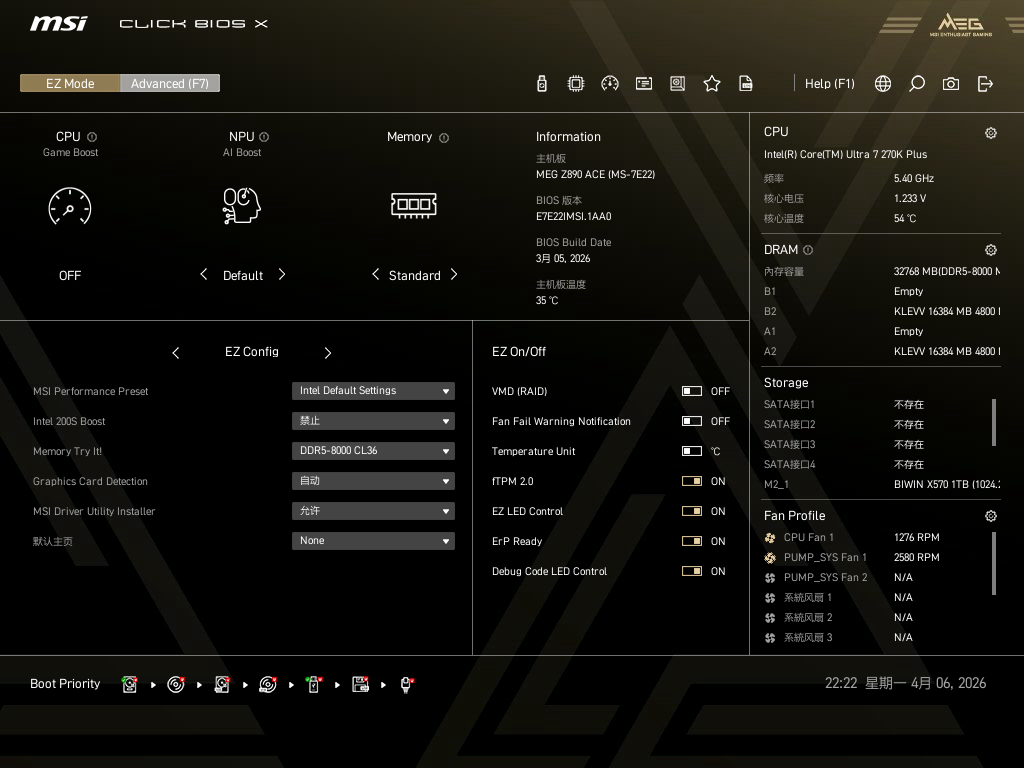Select the A2 KLEVV memory slot entry
Image resolution: width=1024 pixels, height=768 pixels.
click(882, 351)
